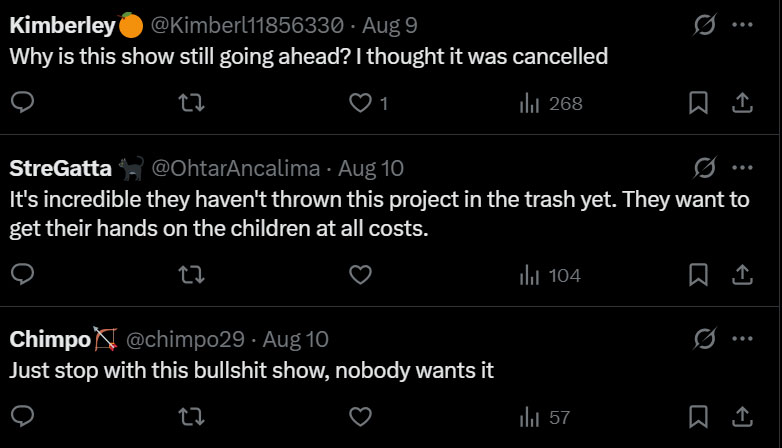View analytics for tweet with 57 views
The width and height of the screenshot is (782, 448).
pyautogui.click(x=546, y=416)
